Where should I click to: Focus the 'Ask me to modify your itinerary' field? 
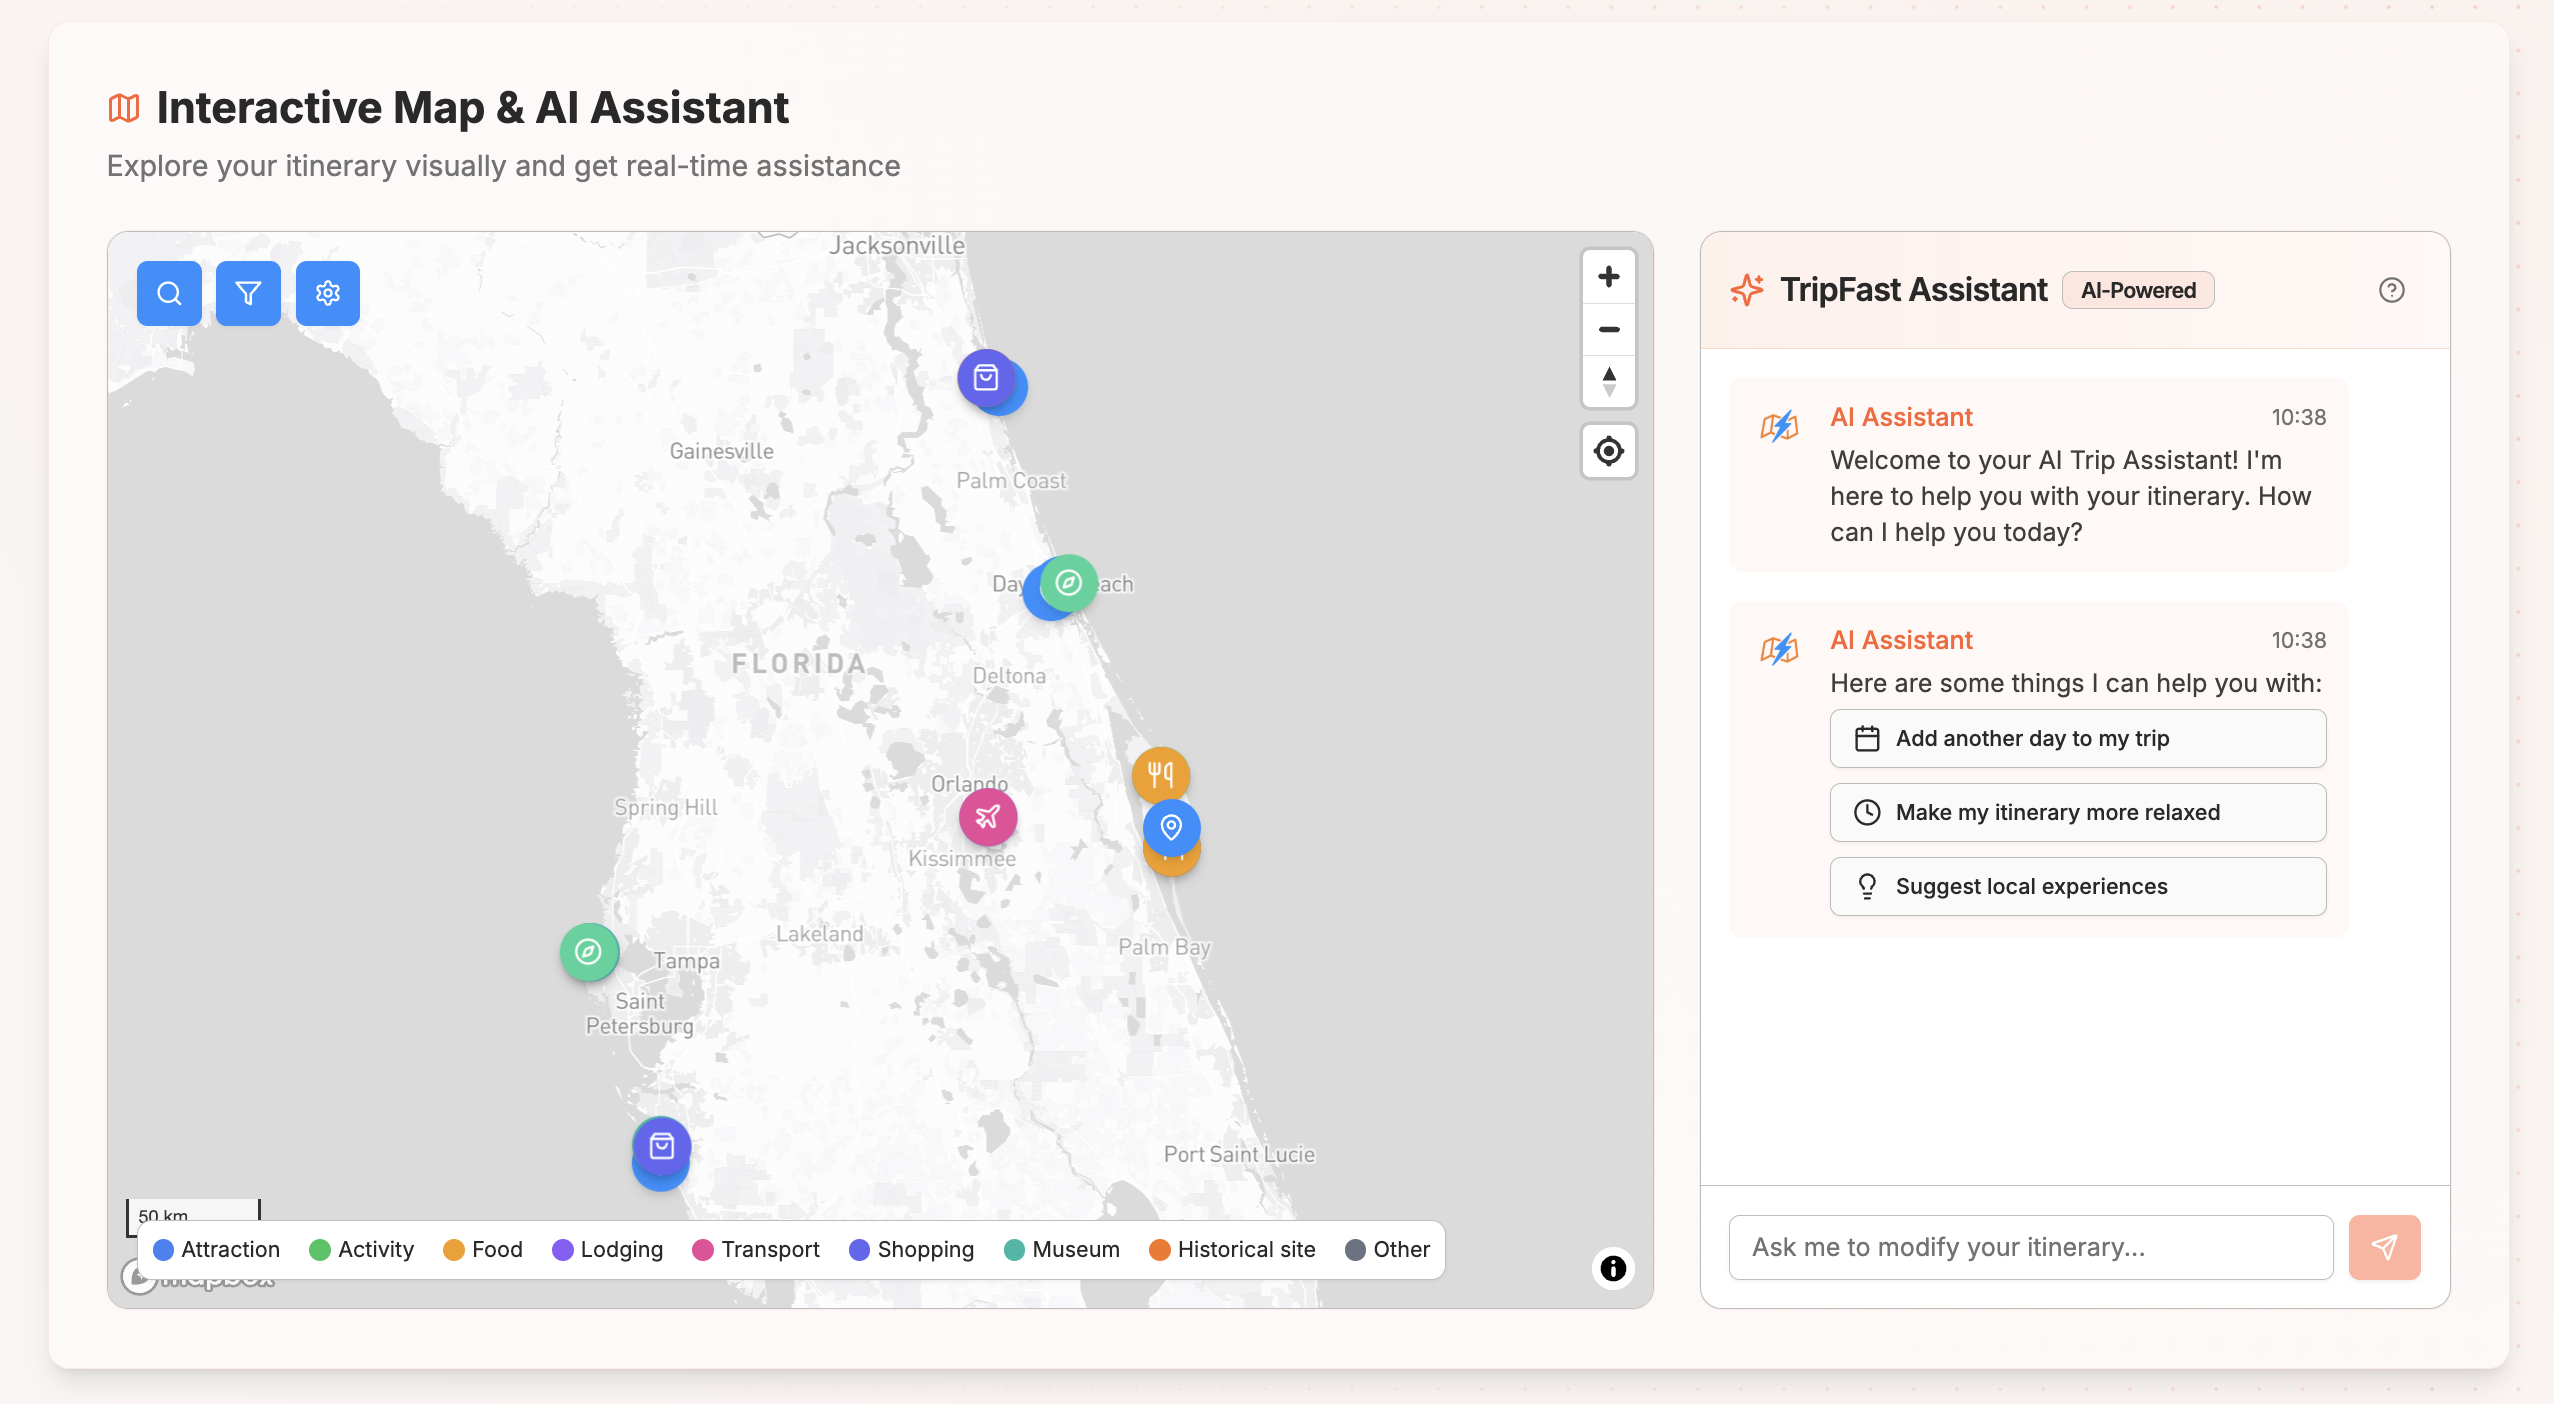pos(2030,1247)
